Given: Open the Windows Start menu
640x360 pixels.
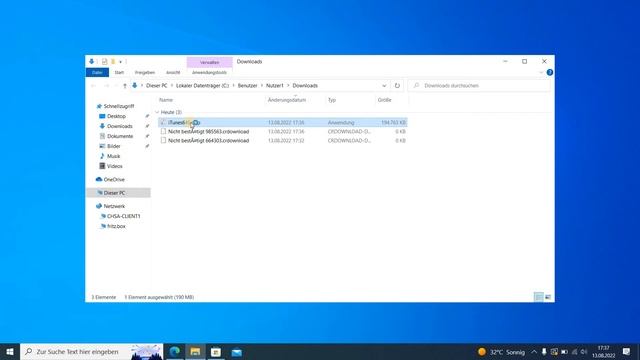Looking at the screenshot, I should click(10, 352).
